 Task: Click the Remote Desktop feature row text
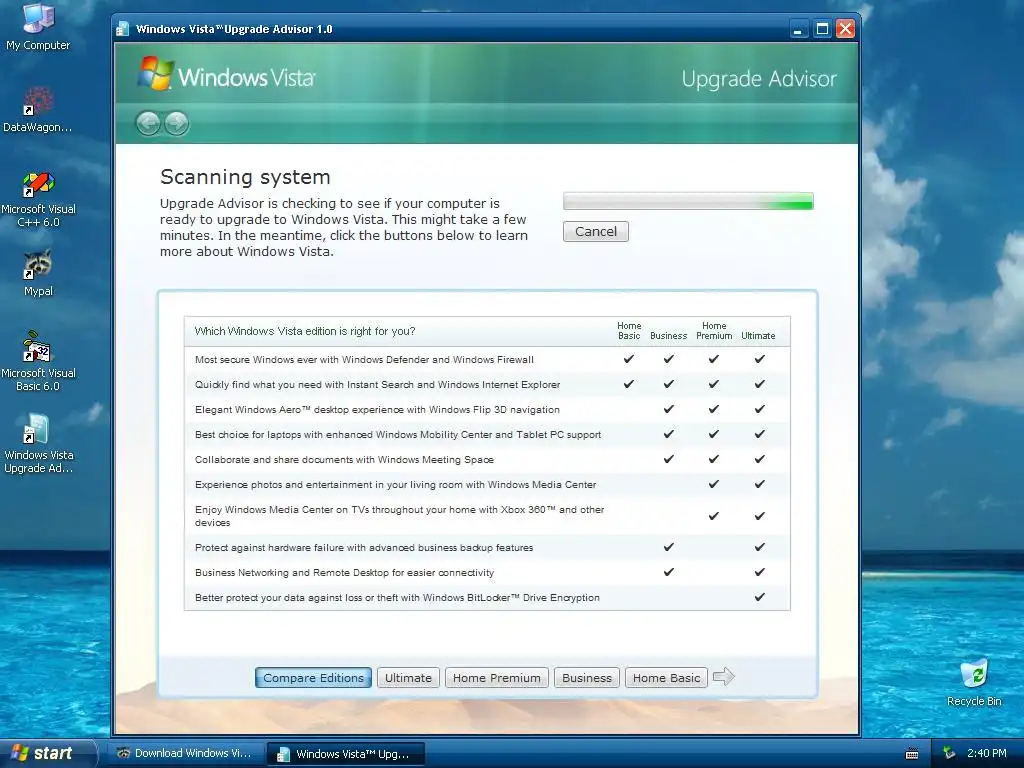[x=344, y=573]
